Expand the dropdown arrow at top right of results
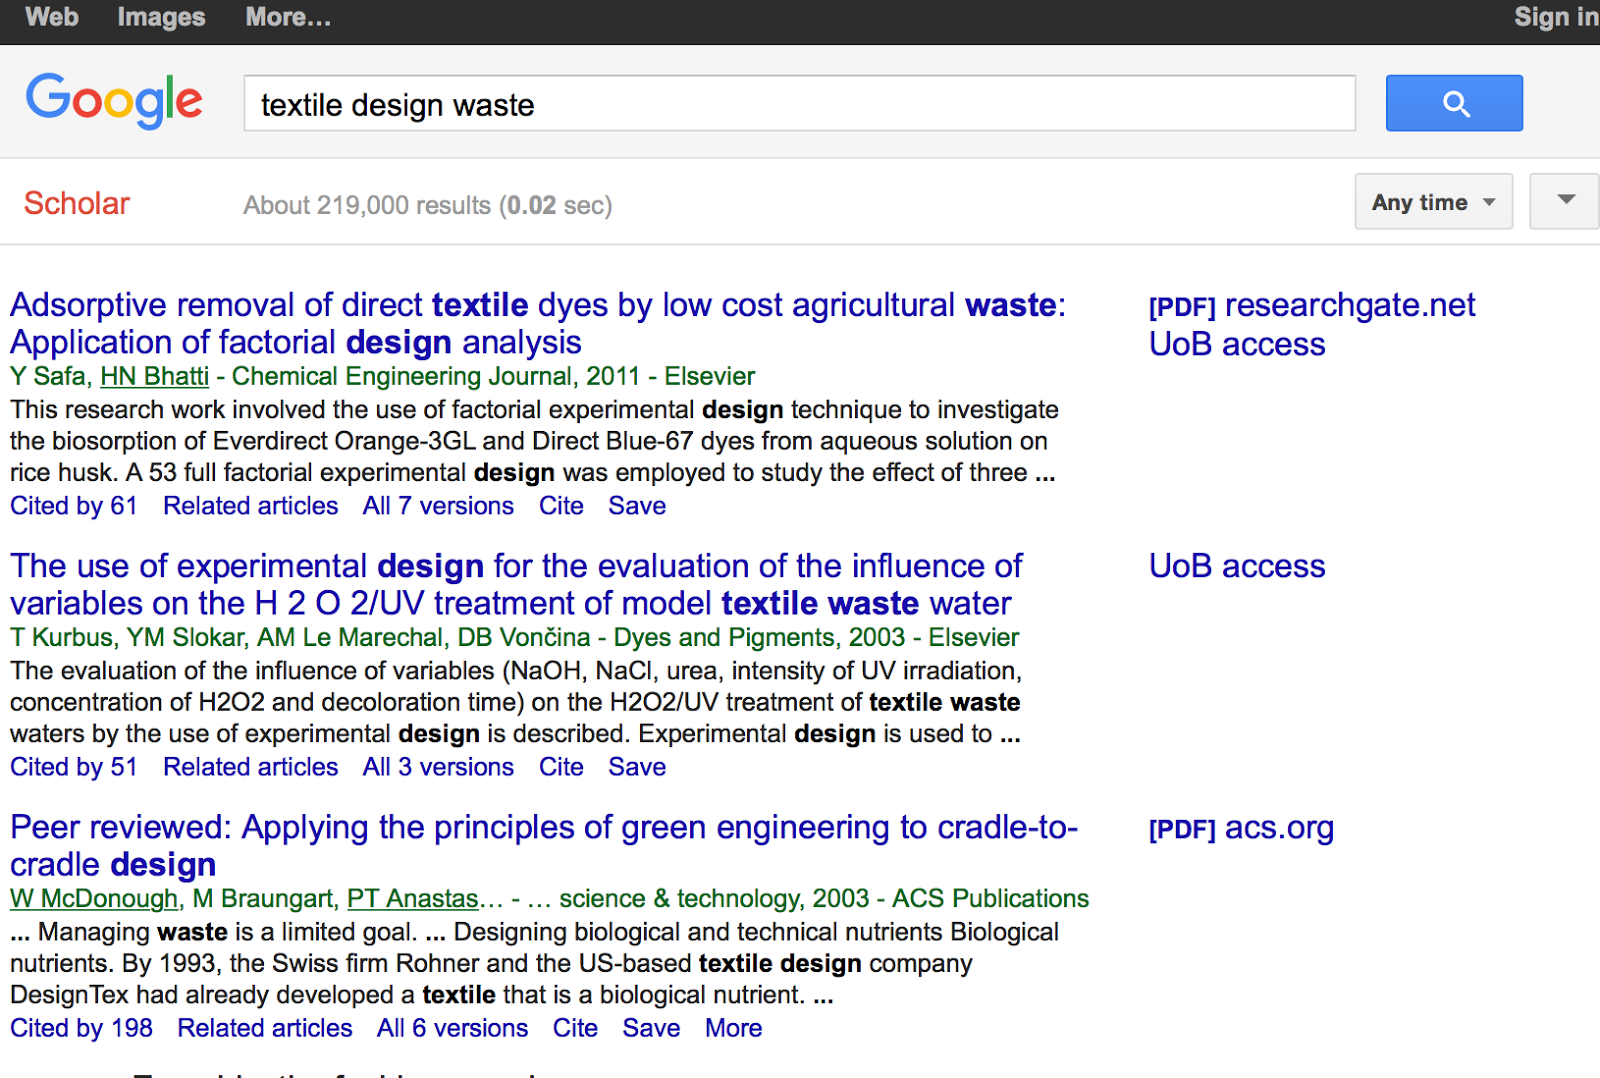This screenshot has width=1600, height=1078. (x=1563, y=201)
